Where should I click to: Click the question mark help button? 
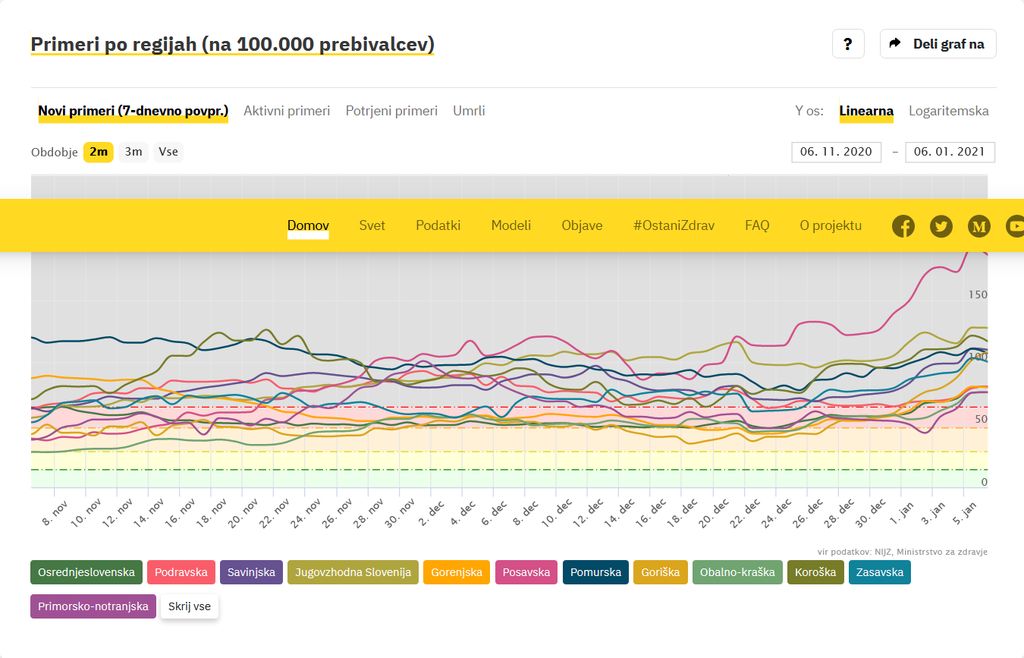[847, 44]
